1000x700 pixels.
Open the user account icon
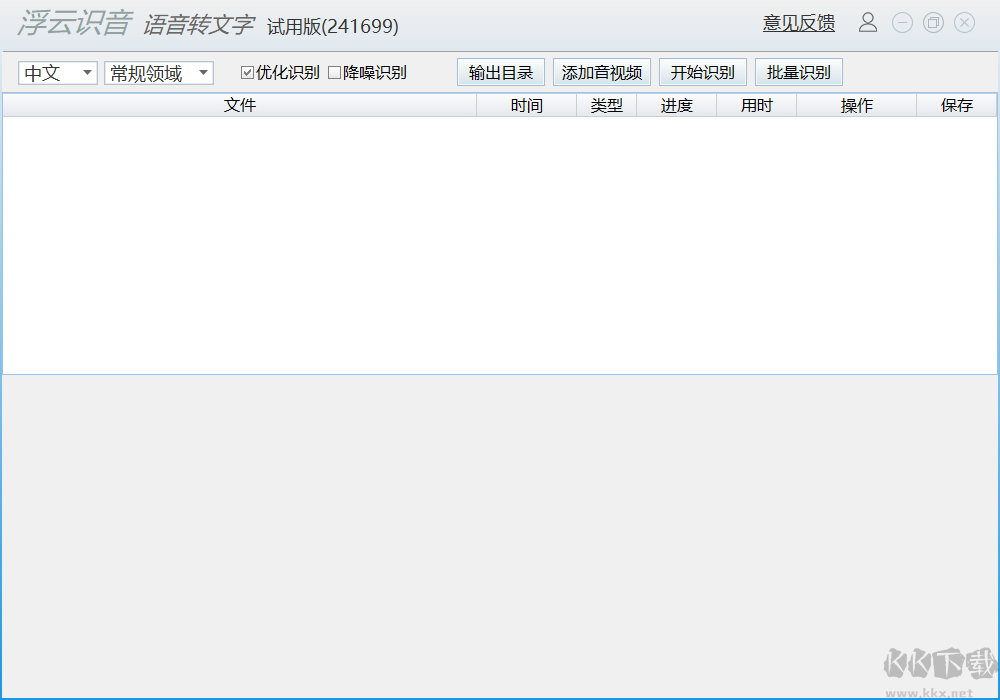pos(867,22)
